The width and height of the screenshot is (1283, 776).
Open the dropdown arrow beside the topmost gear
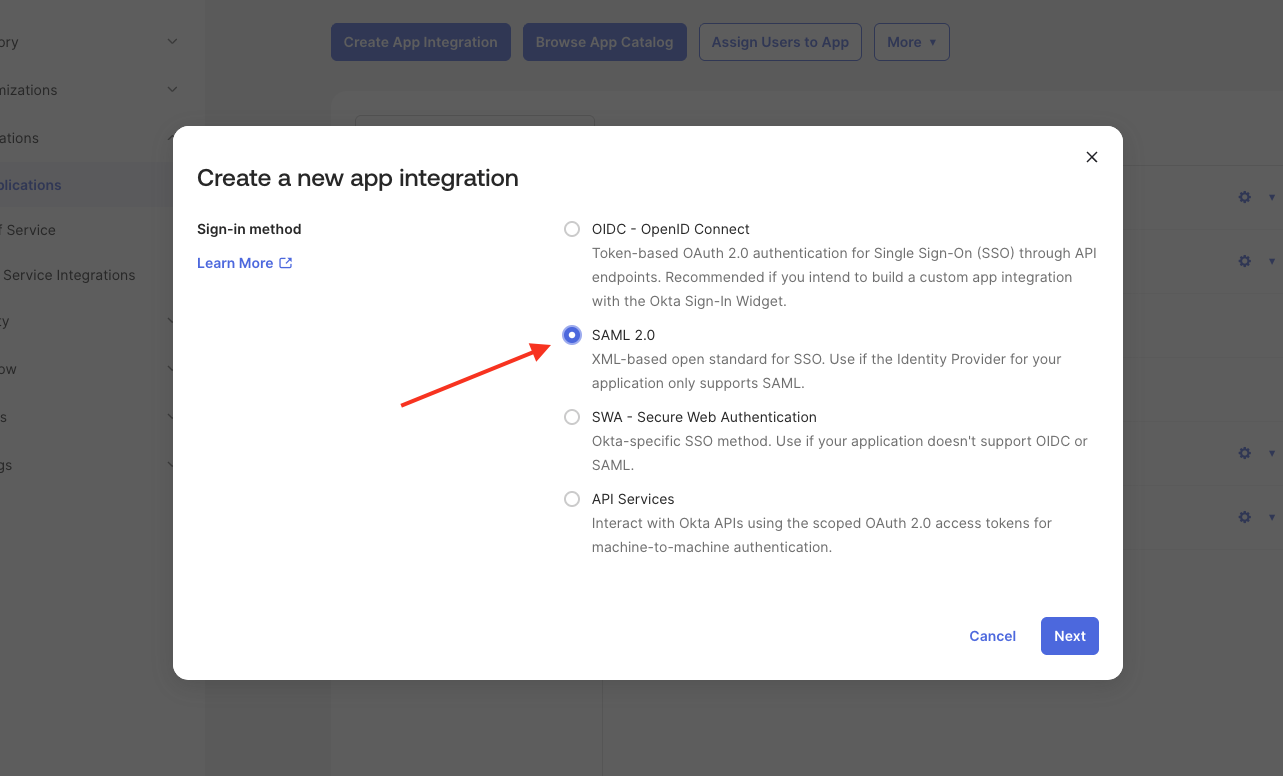tap(1272, 197)
